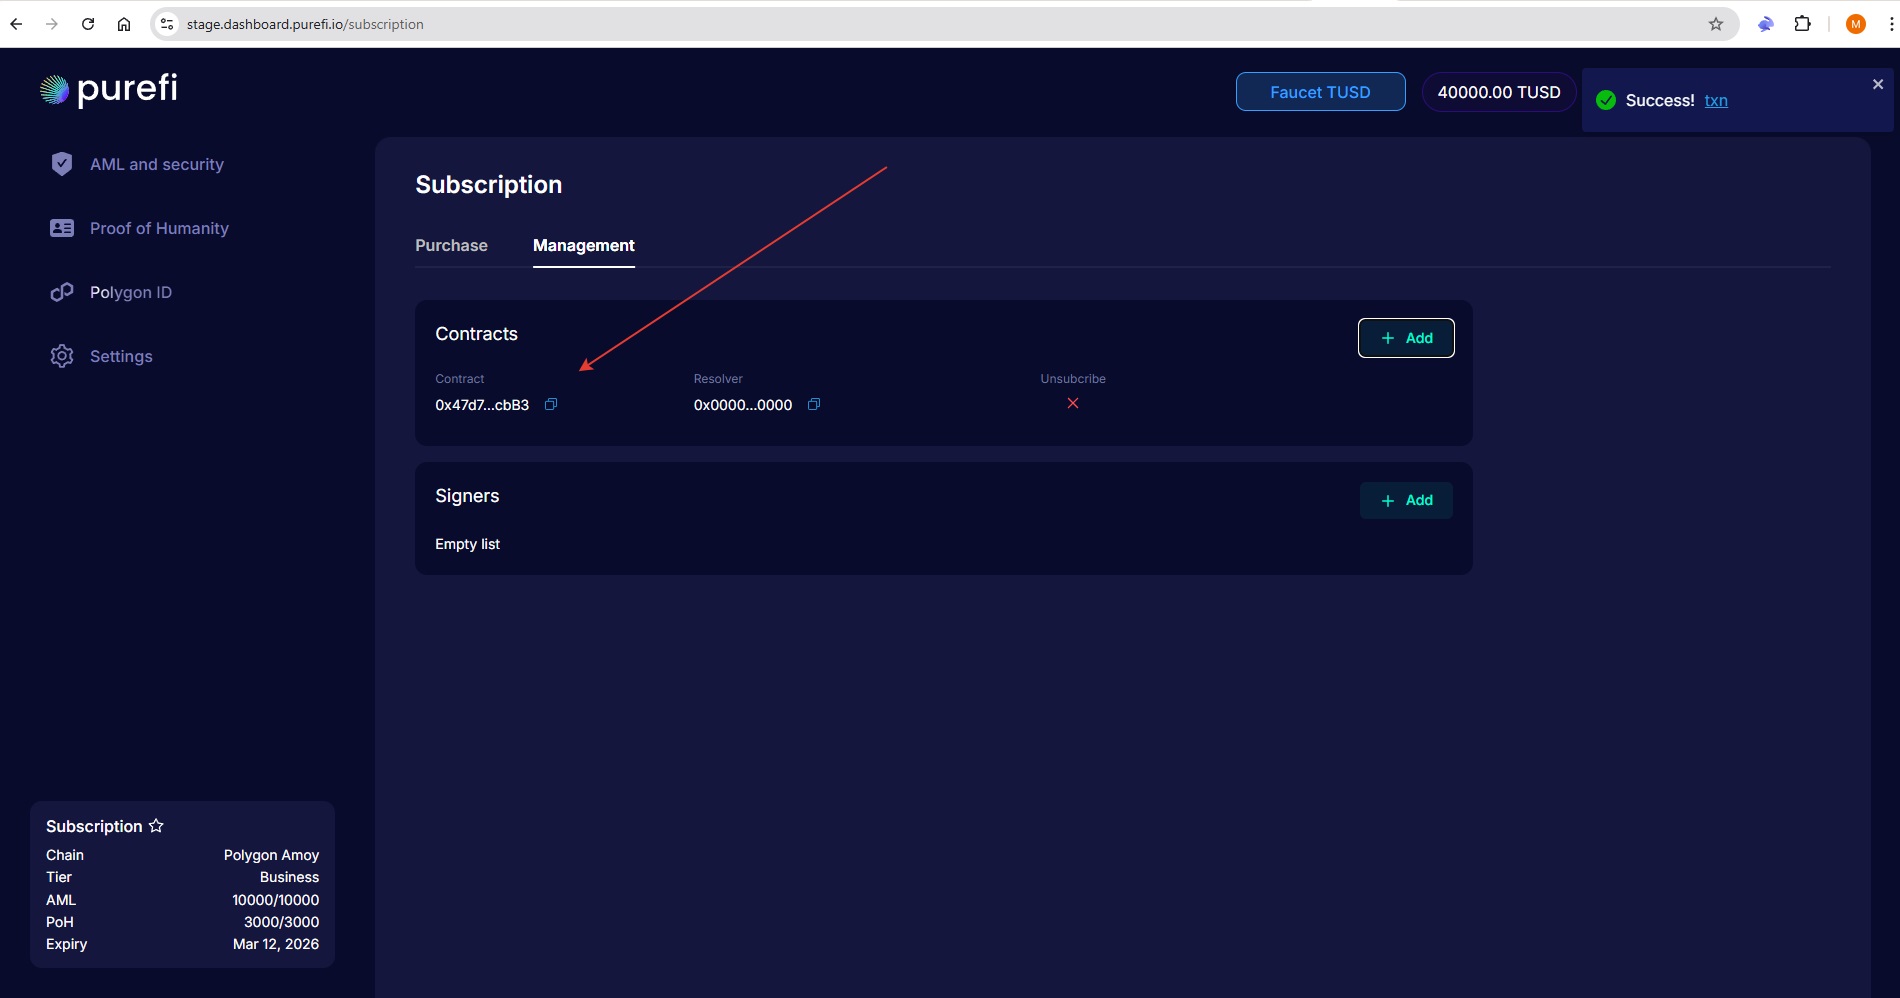Click the star icon beside Subscription
The image size is (1900, 998).
click(156, 826)
